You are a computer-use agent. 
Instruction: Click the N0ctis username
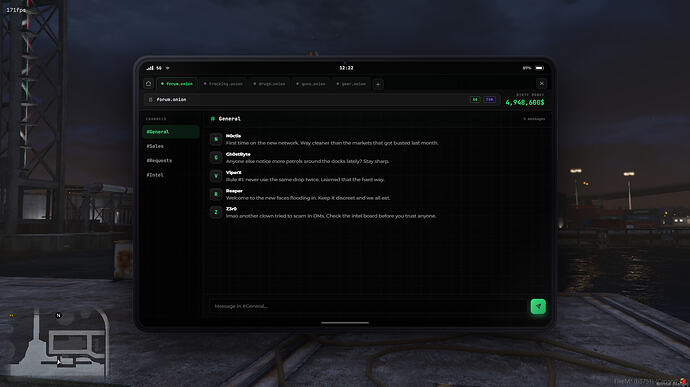click(x=233, y=136)
